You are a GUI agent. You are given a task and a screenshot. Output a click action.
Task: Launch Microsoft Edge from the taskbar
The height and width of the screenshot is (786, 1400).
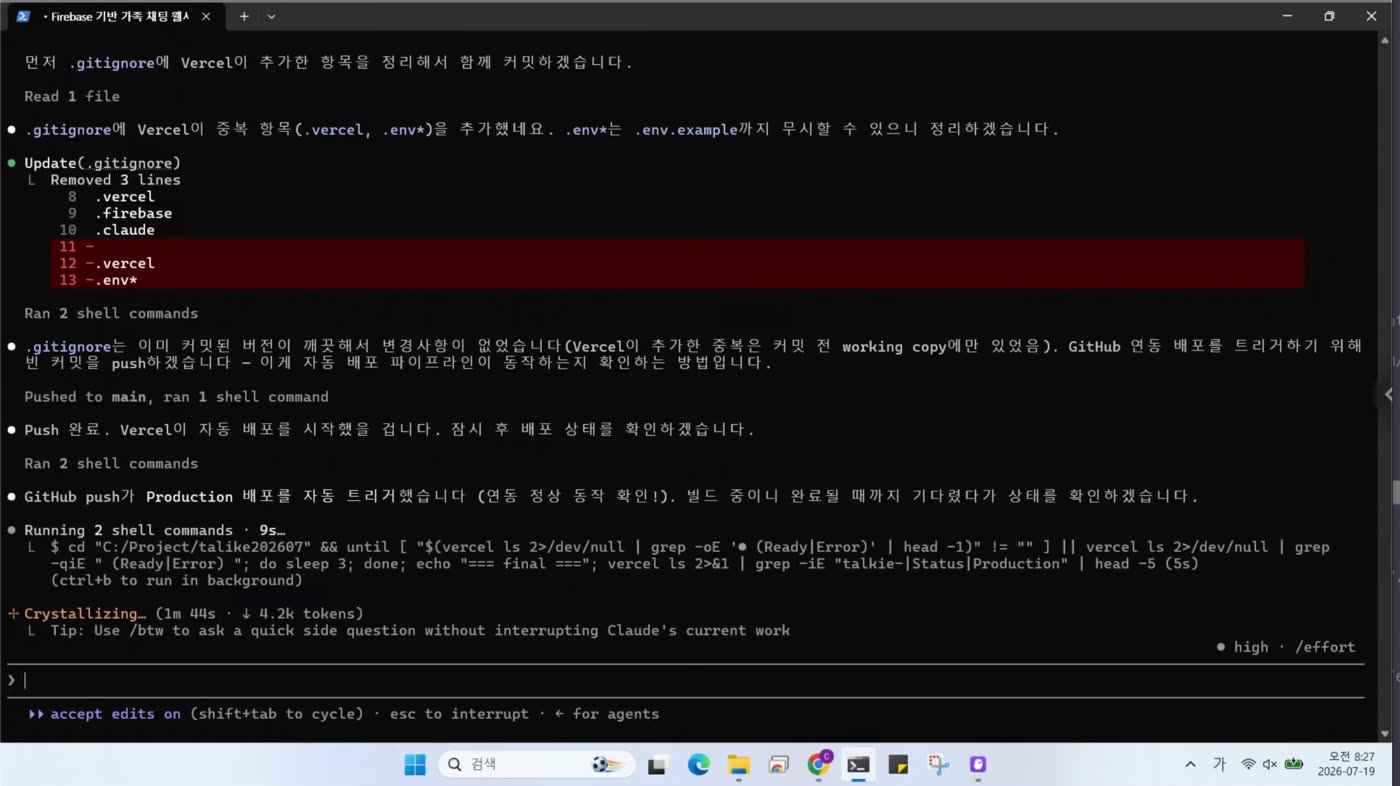[698, 765]
